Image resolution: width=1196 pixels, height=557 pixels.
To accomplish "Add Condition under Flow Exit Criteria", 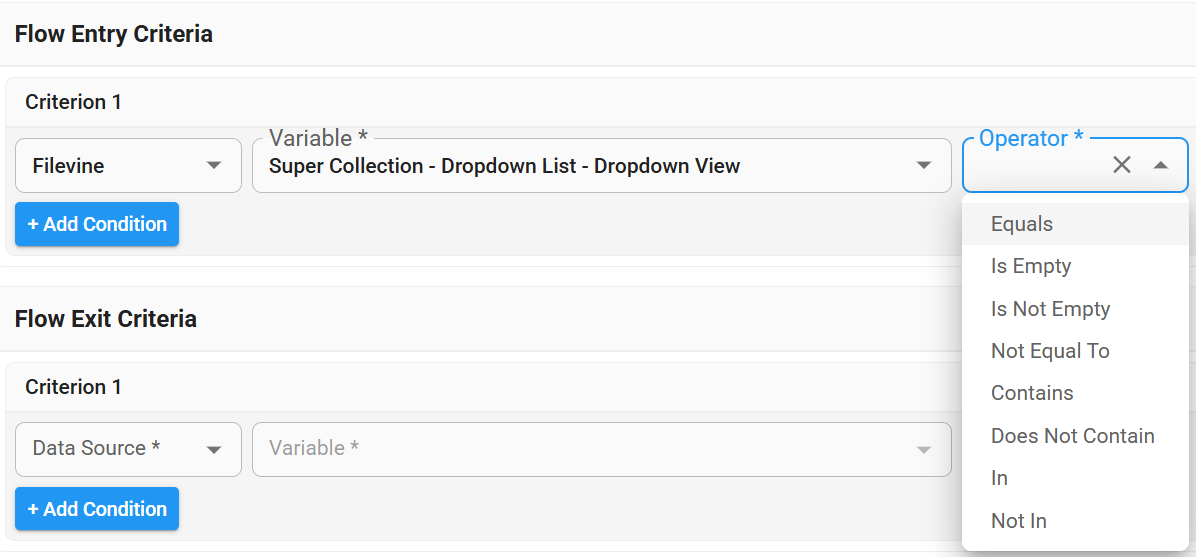I will (97, 509).
